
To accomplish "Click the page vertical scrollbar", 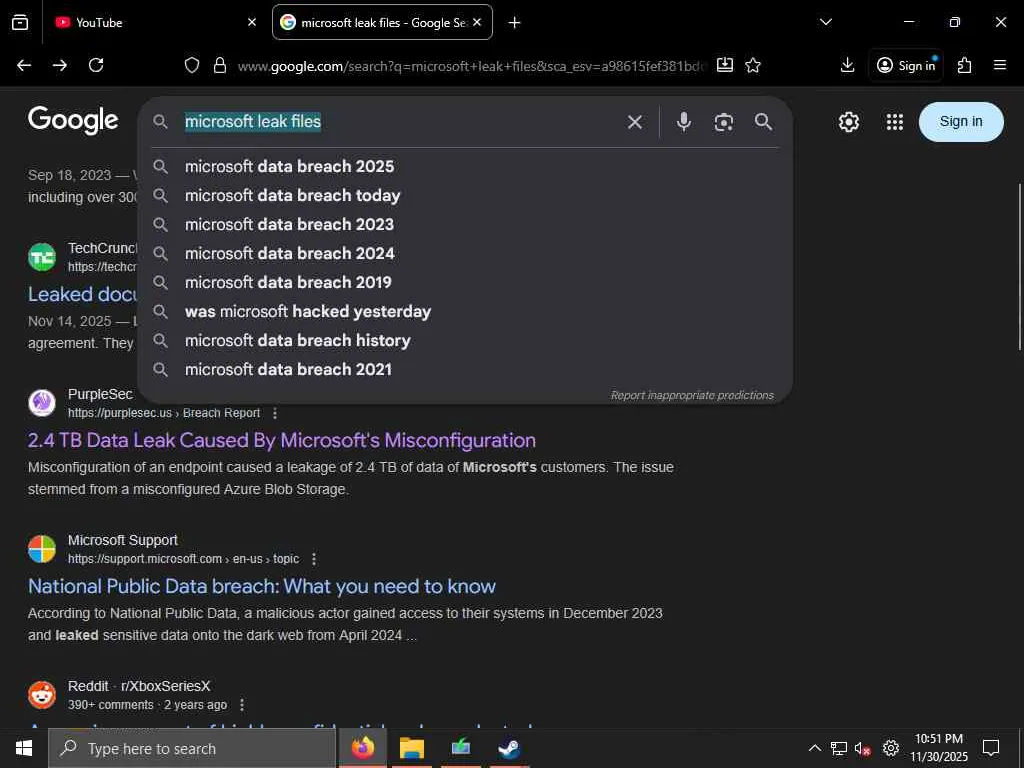I will point(1019,265).
